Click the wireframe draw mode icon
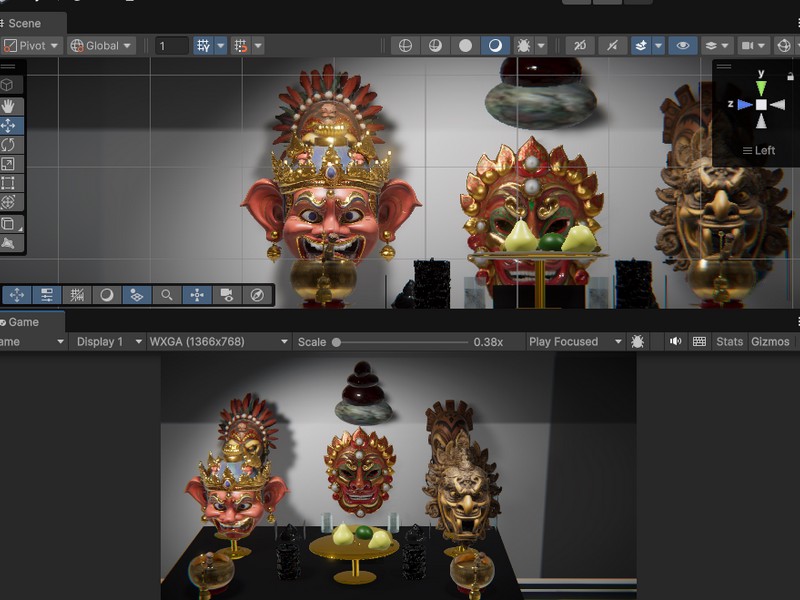 coord(405,46)
